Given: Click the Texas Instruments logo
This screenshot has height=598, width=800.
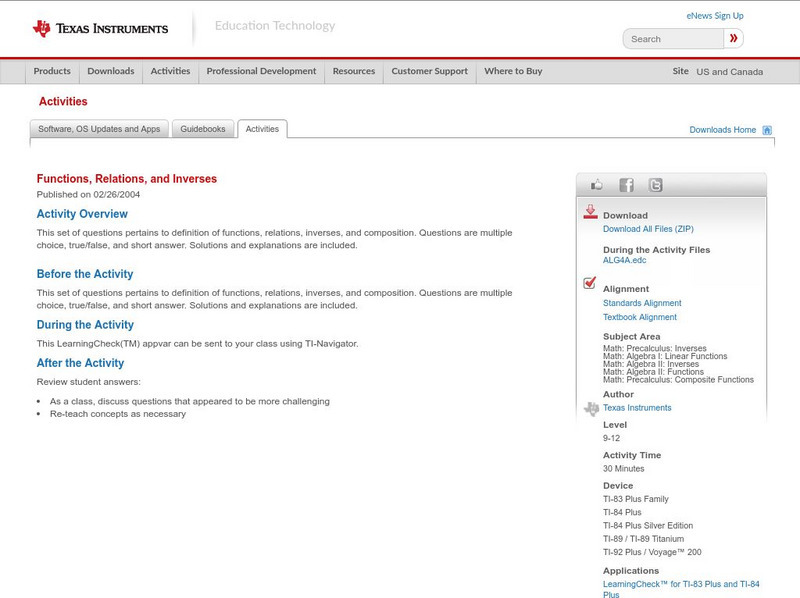Looking at the screenshot, I should click(101, 29).
